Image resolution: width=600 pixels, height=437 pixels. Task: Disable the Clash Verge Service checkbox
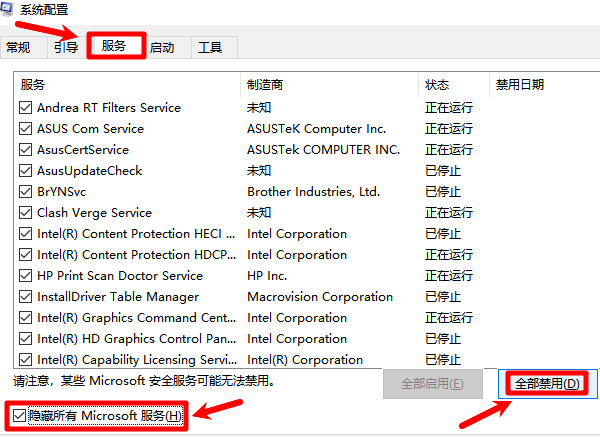tap(26, 213)
